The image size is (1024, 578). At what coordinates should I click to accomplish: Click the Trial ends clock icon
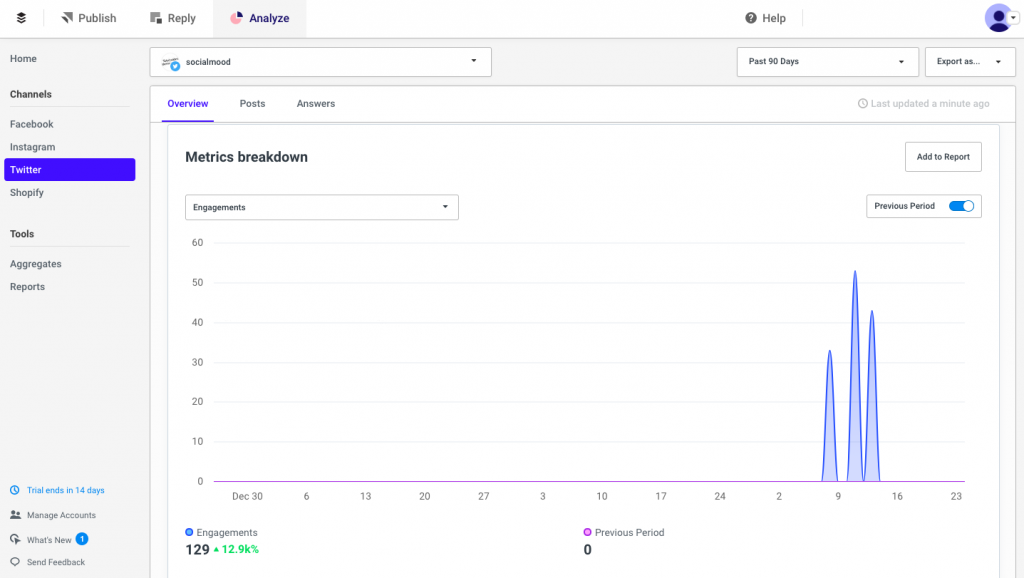coord(15,490)
